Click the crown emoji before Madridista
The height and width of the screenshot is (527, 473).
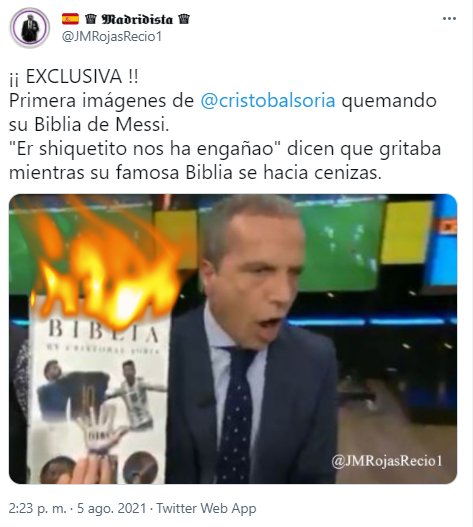[90, 19]
